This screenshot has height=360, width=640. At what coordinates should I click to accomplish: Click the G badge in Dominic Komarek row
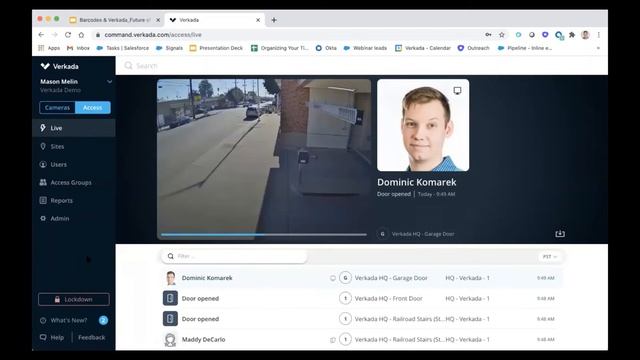[x=345, y=278]
